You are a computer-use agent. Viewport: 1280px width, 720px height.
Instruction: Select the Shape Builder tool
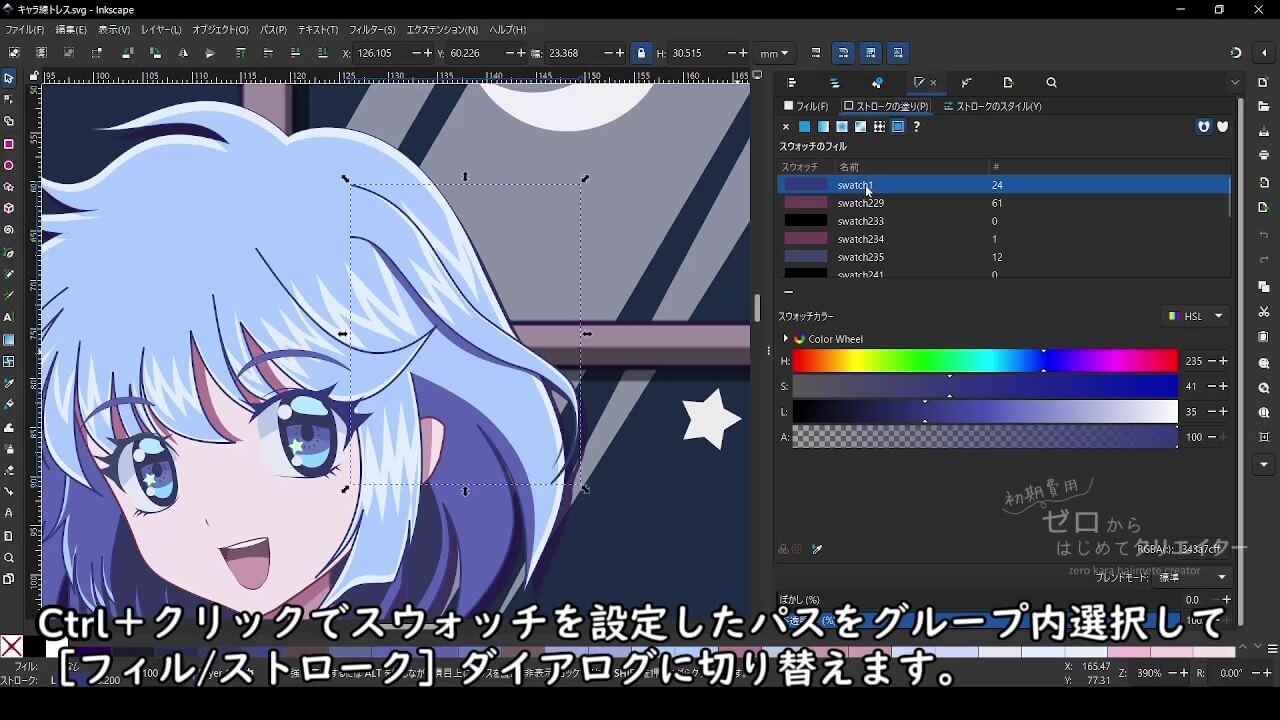click(9, 122)
